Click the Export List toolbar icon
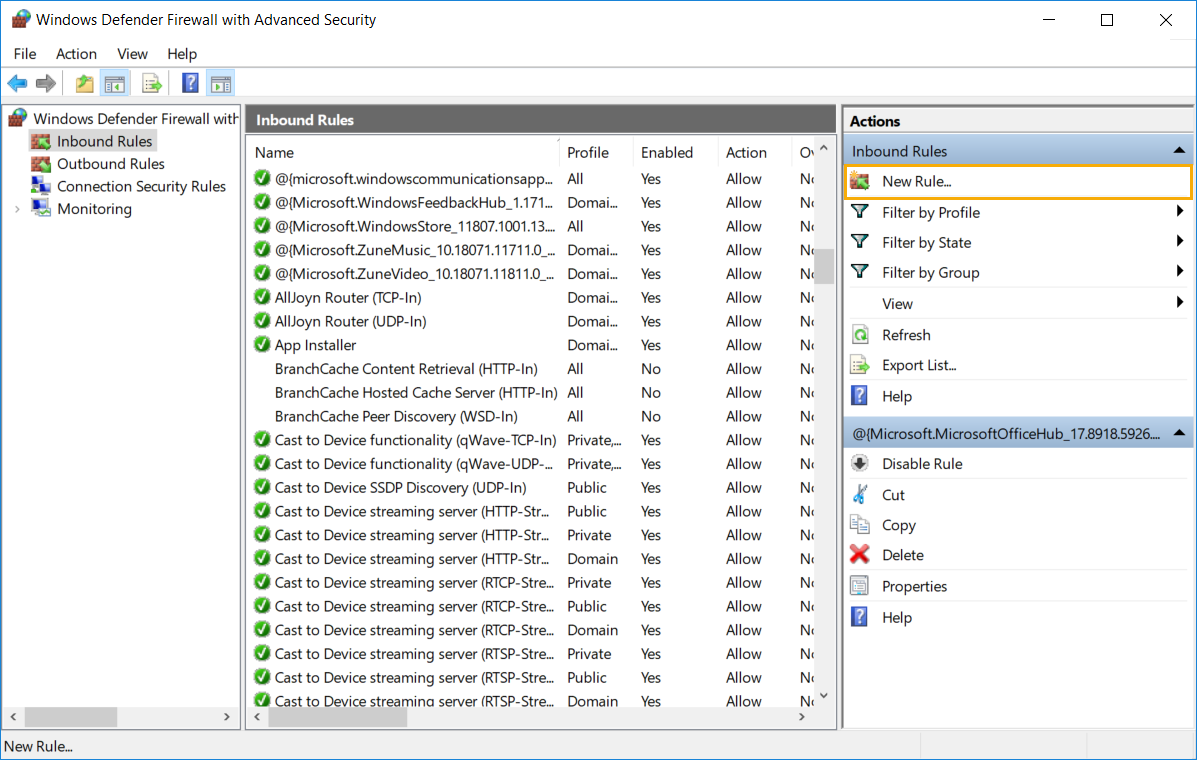 (152, 83)
